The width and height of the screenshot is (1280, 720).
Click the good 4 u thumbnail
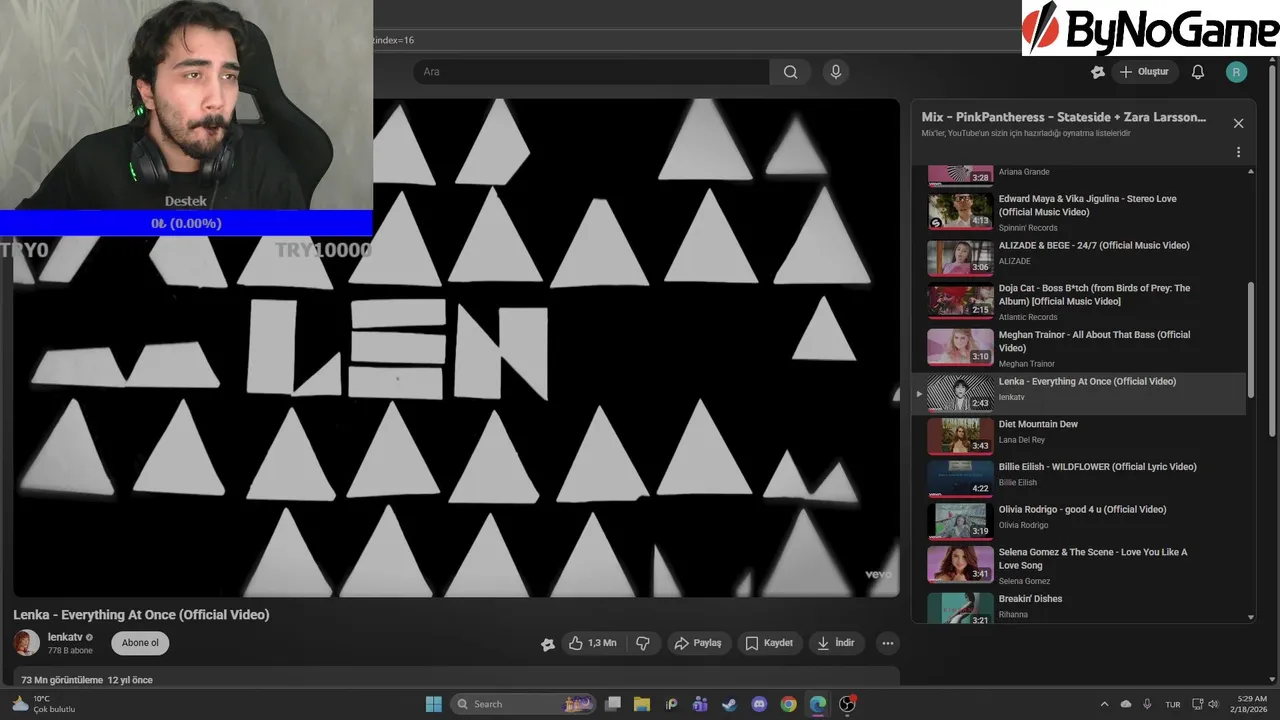point(960,521)
